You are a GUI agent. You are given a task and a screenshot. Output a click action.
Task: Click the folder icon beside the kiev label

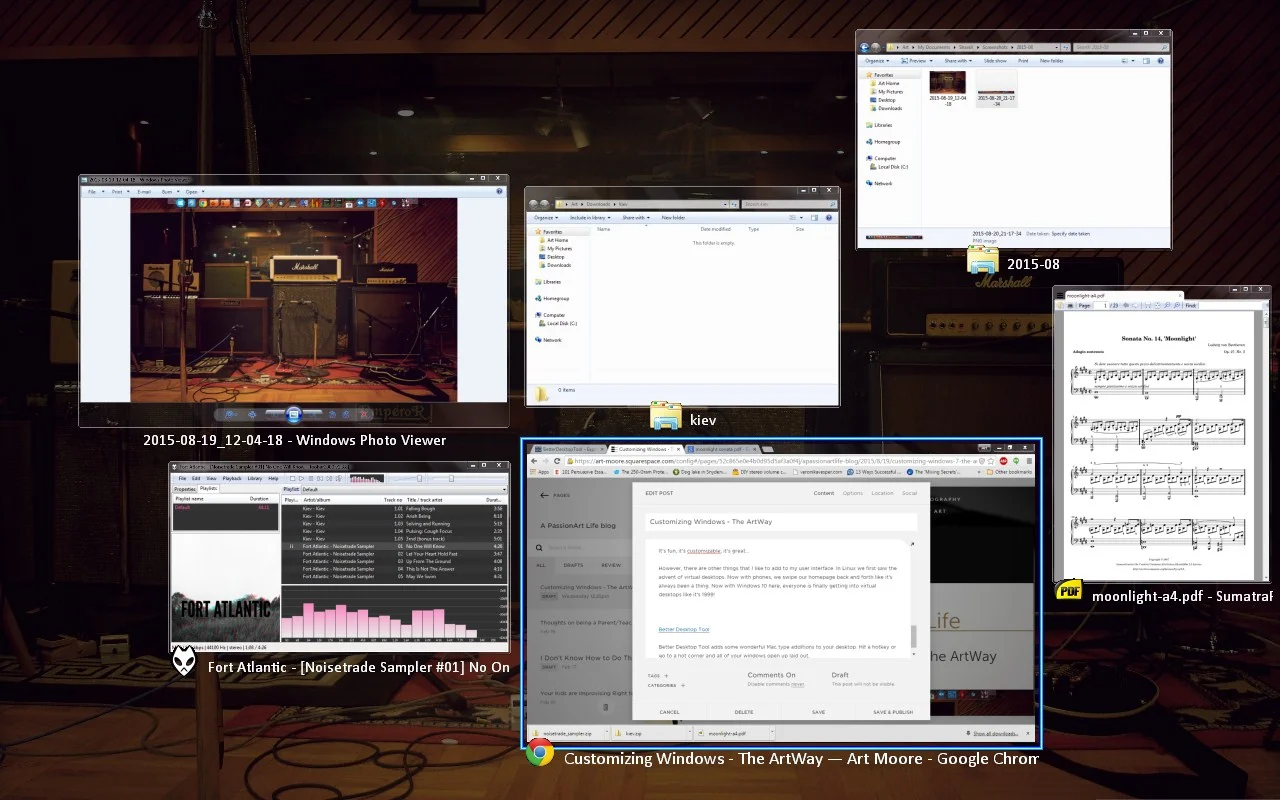click(666, 416)
